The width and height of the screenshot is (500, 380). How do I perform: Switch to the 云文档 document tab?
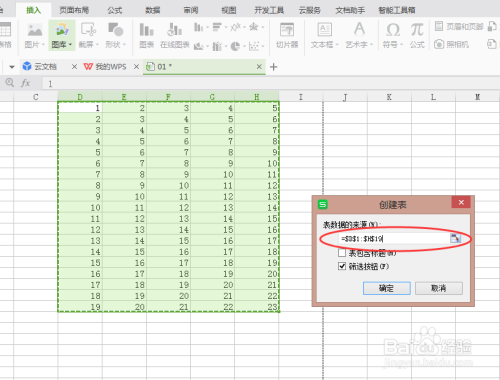pos(45,67)
